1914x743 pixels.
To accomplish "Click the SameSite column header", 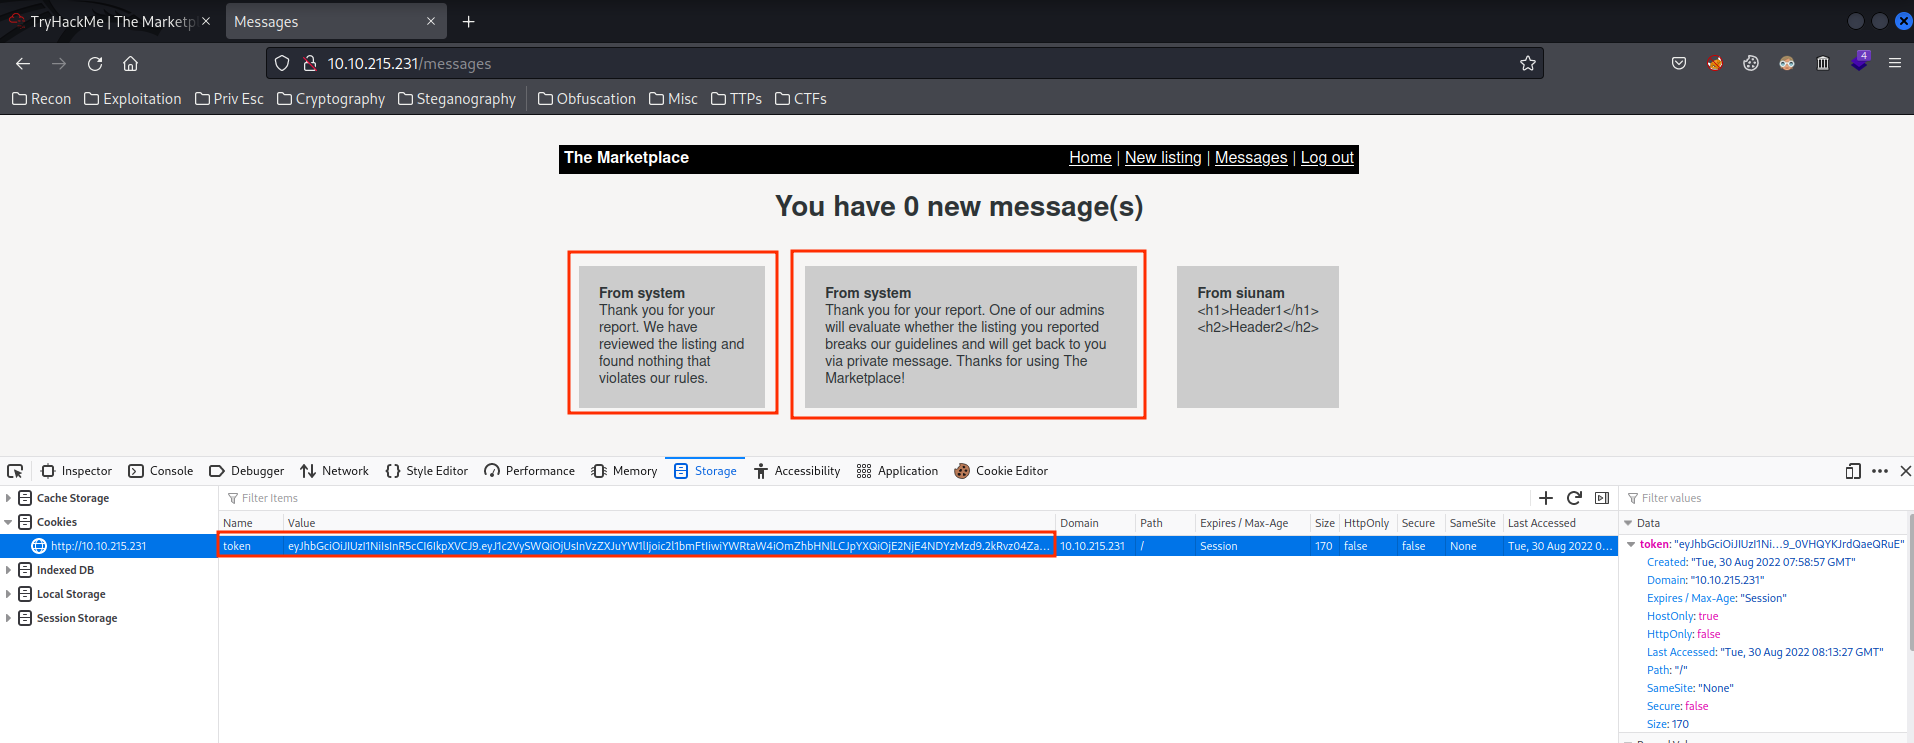I will [x=1473, y=523].
